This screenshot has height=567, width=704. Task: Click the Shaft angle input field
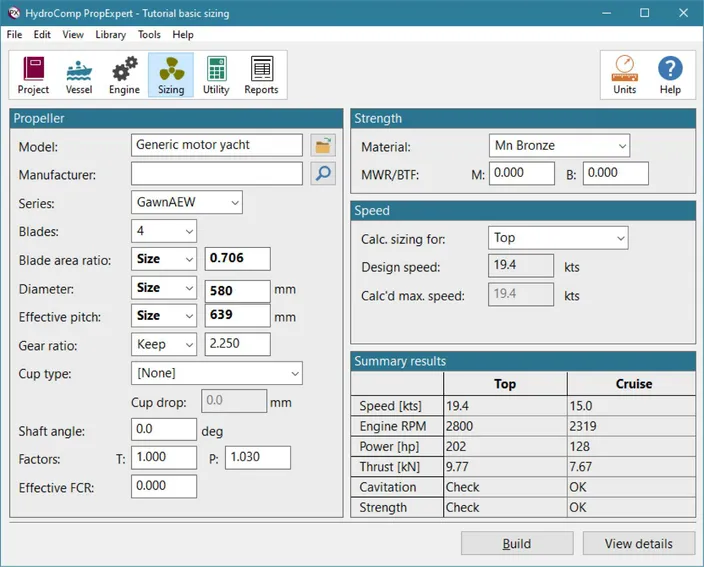[164, 429]
